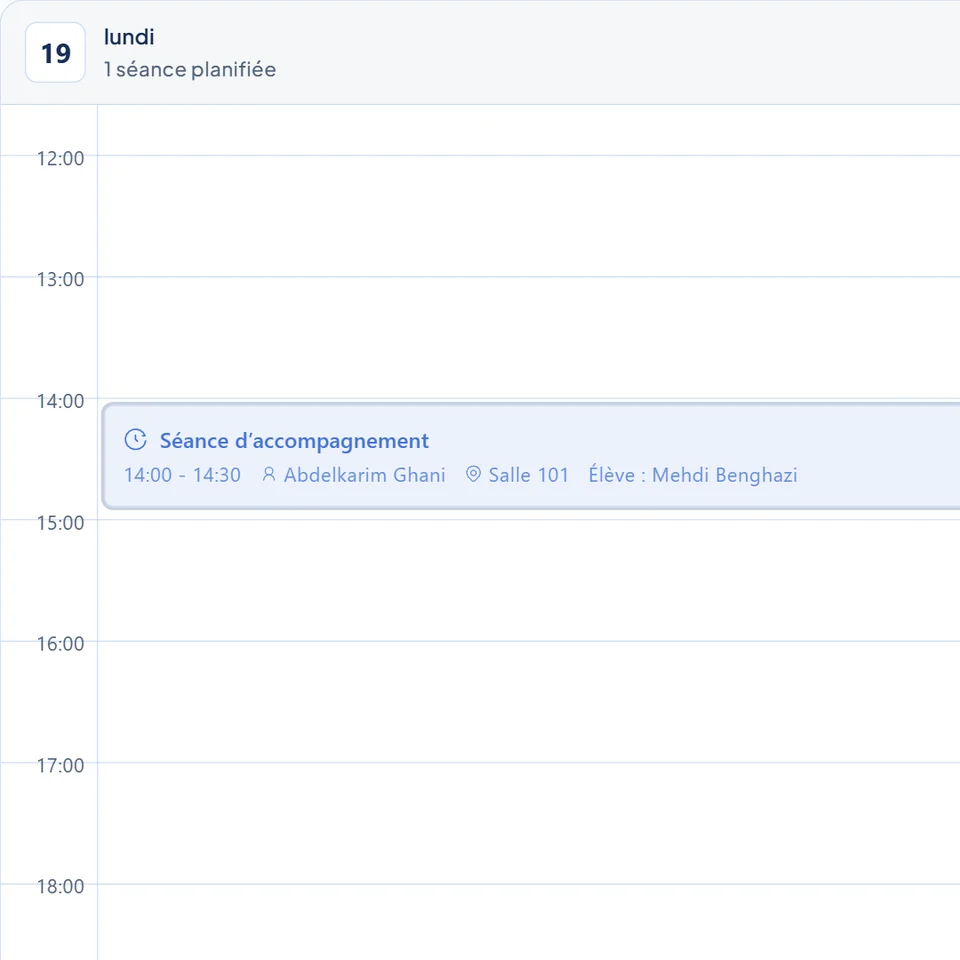Click the 16:00 time label
Viewport: 960px width, 960px height.
pyautogui.click(x=61, y=644)
